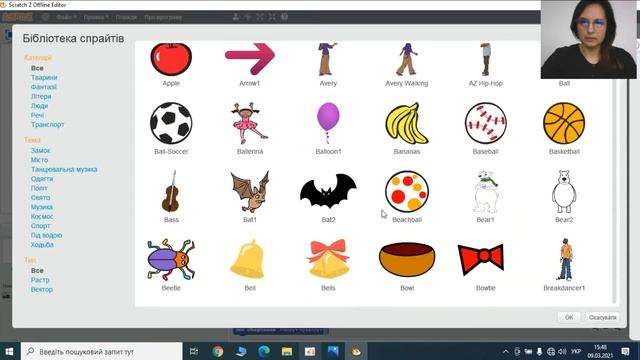Choose the Bear2 sprite
The width and height of the screenshot is (640, 360).
click(564, 191)
